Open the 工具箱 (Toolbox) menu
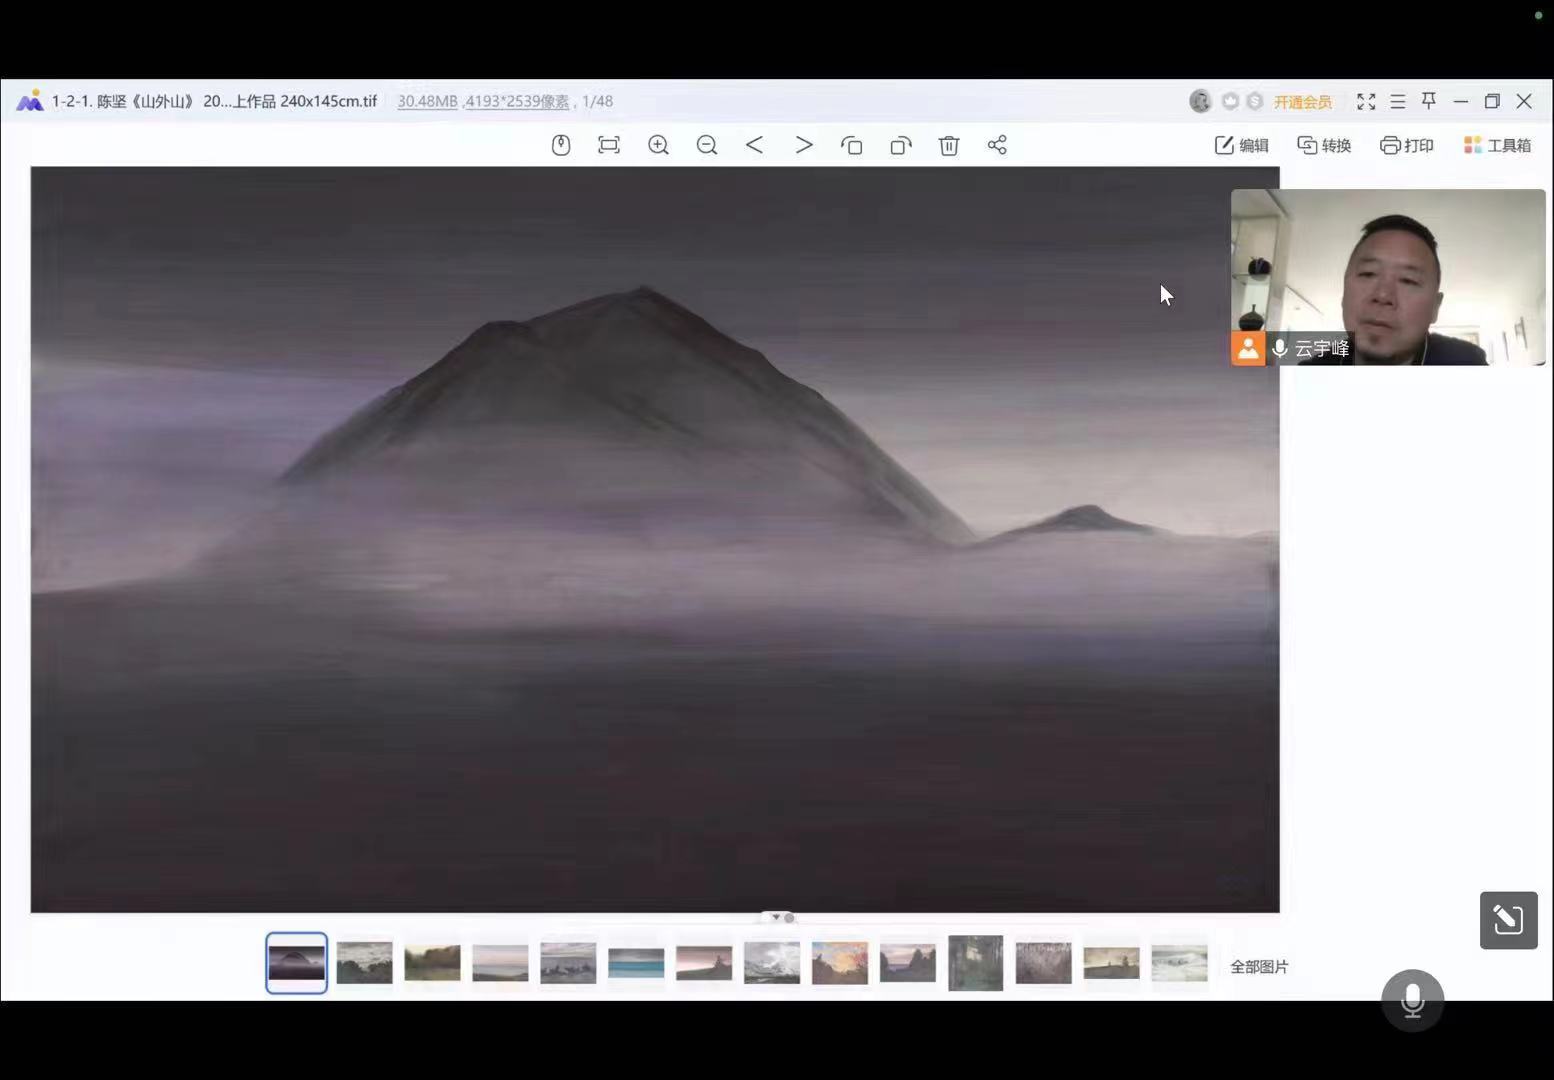This screenshot has height=1080, width=1554. [x=1497, y=145]
